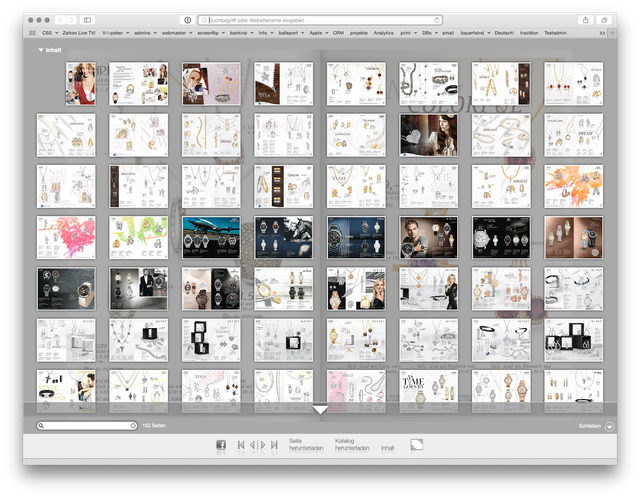Open the Apple bookmarks folder dropdown
This screenshot has height=498, width=640.
(318, 33)
